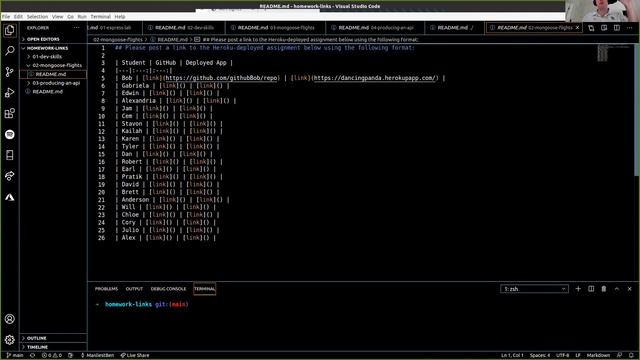640x360 pixels.
Task: Open the View menu
Action: (58, 17)
